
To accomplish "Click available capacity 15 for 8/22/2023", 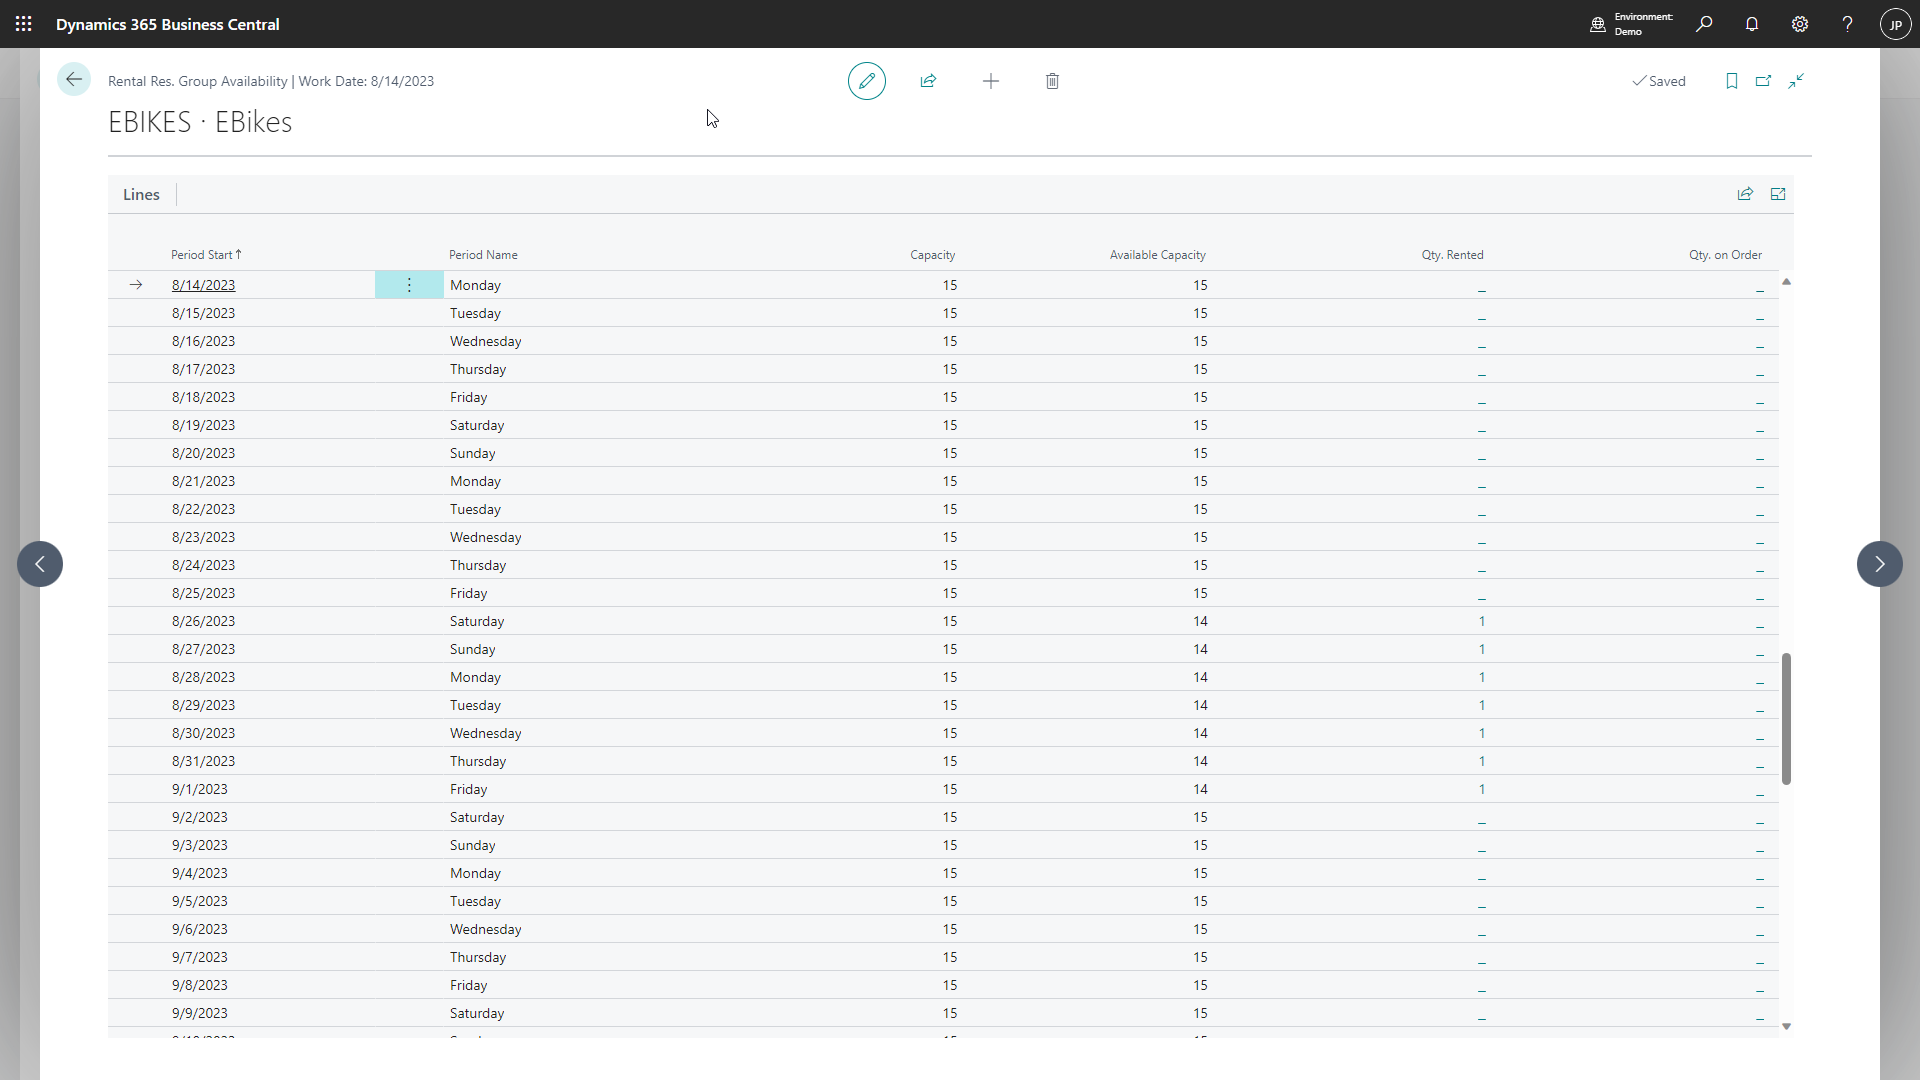I will pos(1200,509).
